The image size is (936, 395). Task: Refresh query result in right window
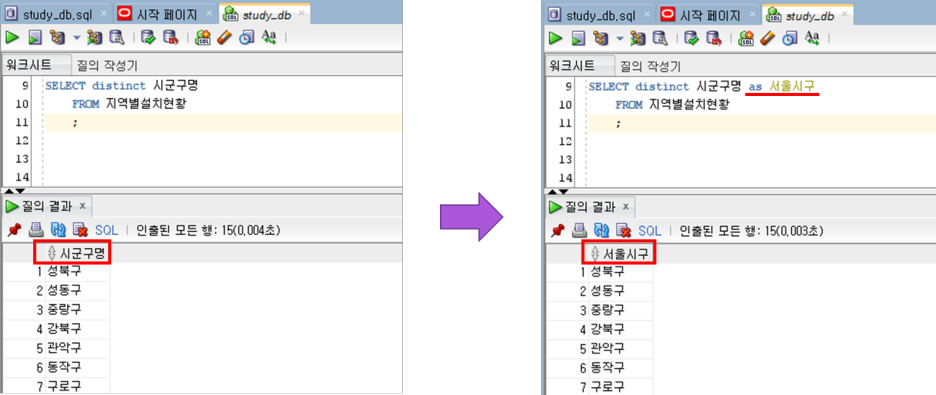[602, 230]
